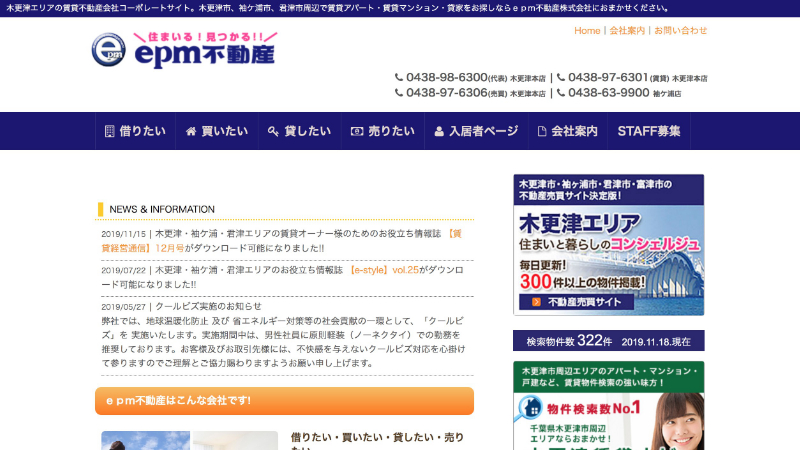Click NEWS & INFORMATION heading

(x=162, y=209)
